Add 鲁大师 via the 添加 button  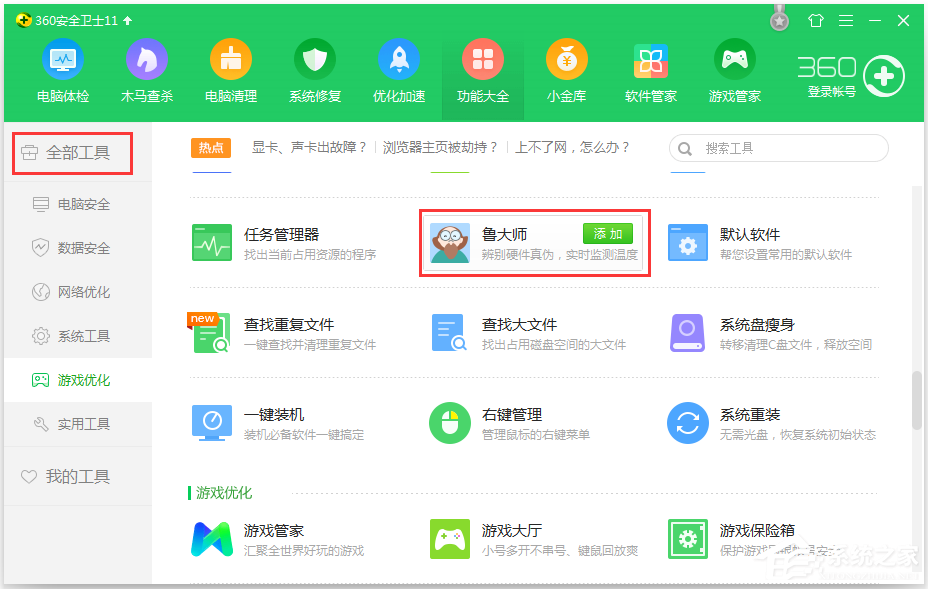[607, 233]
